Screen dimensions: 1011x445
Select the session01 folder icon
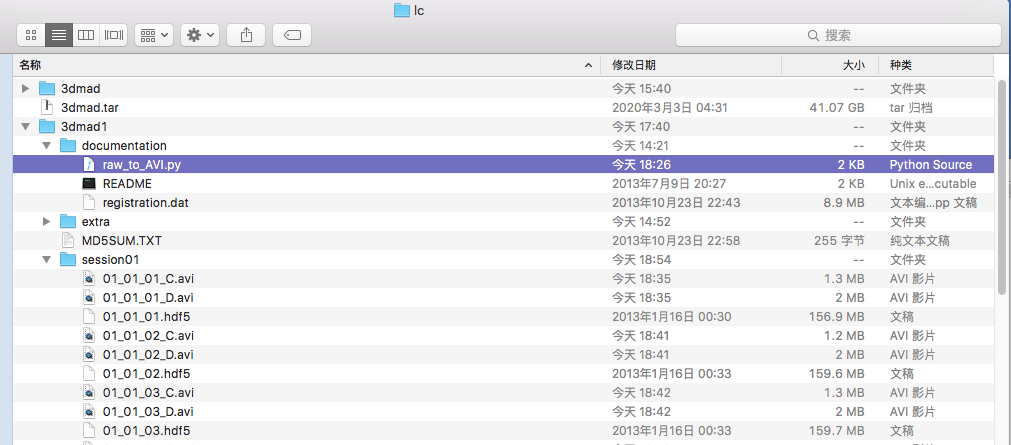68,260
